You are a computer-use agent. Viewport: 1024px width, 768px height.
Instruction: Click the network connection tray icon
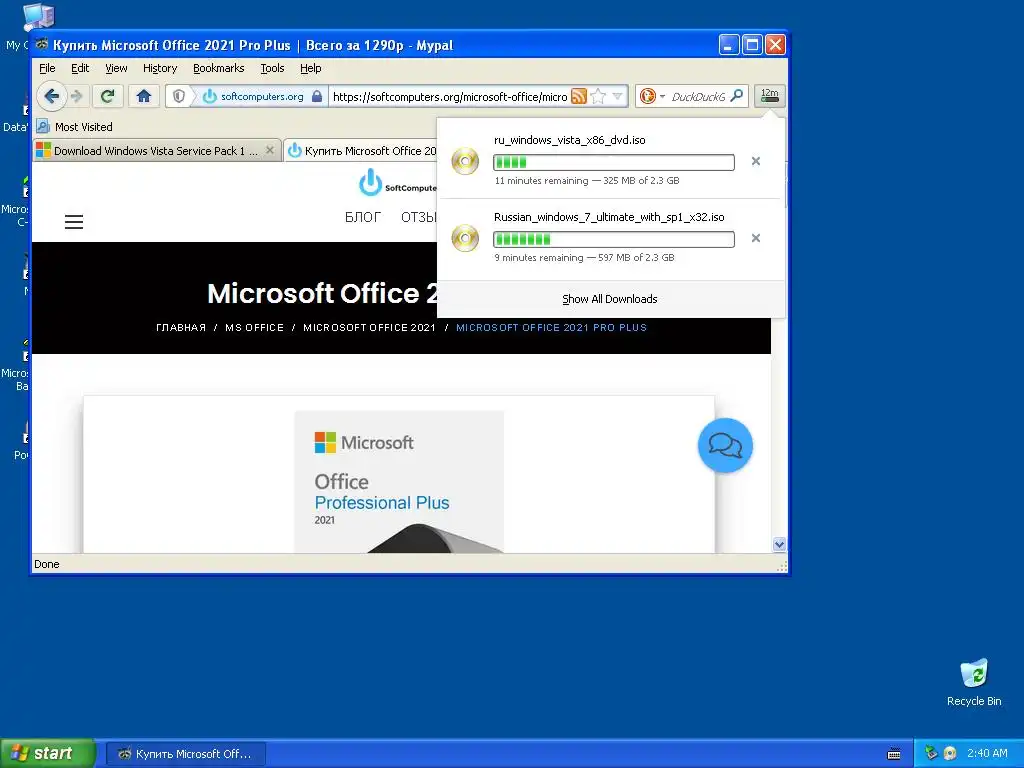[931, 753]
